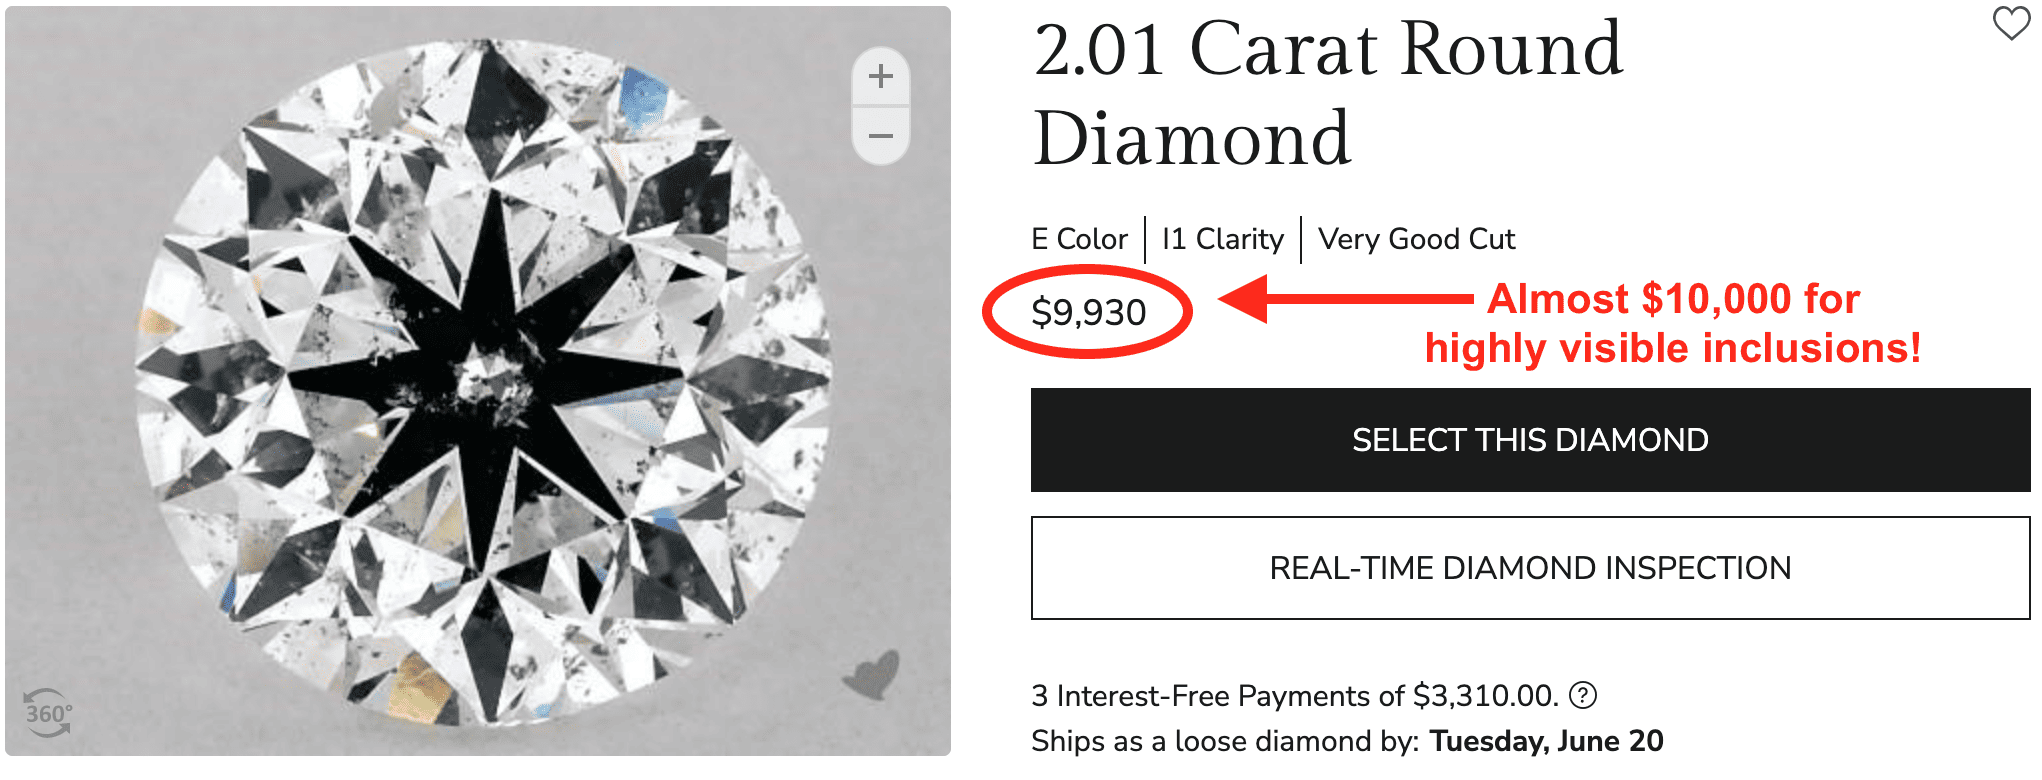Click the "highly visible inclusions!" red text
Image resolution: width=2042 pixels, height=780 pixels.
click(1672, 349)
